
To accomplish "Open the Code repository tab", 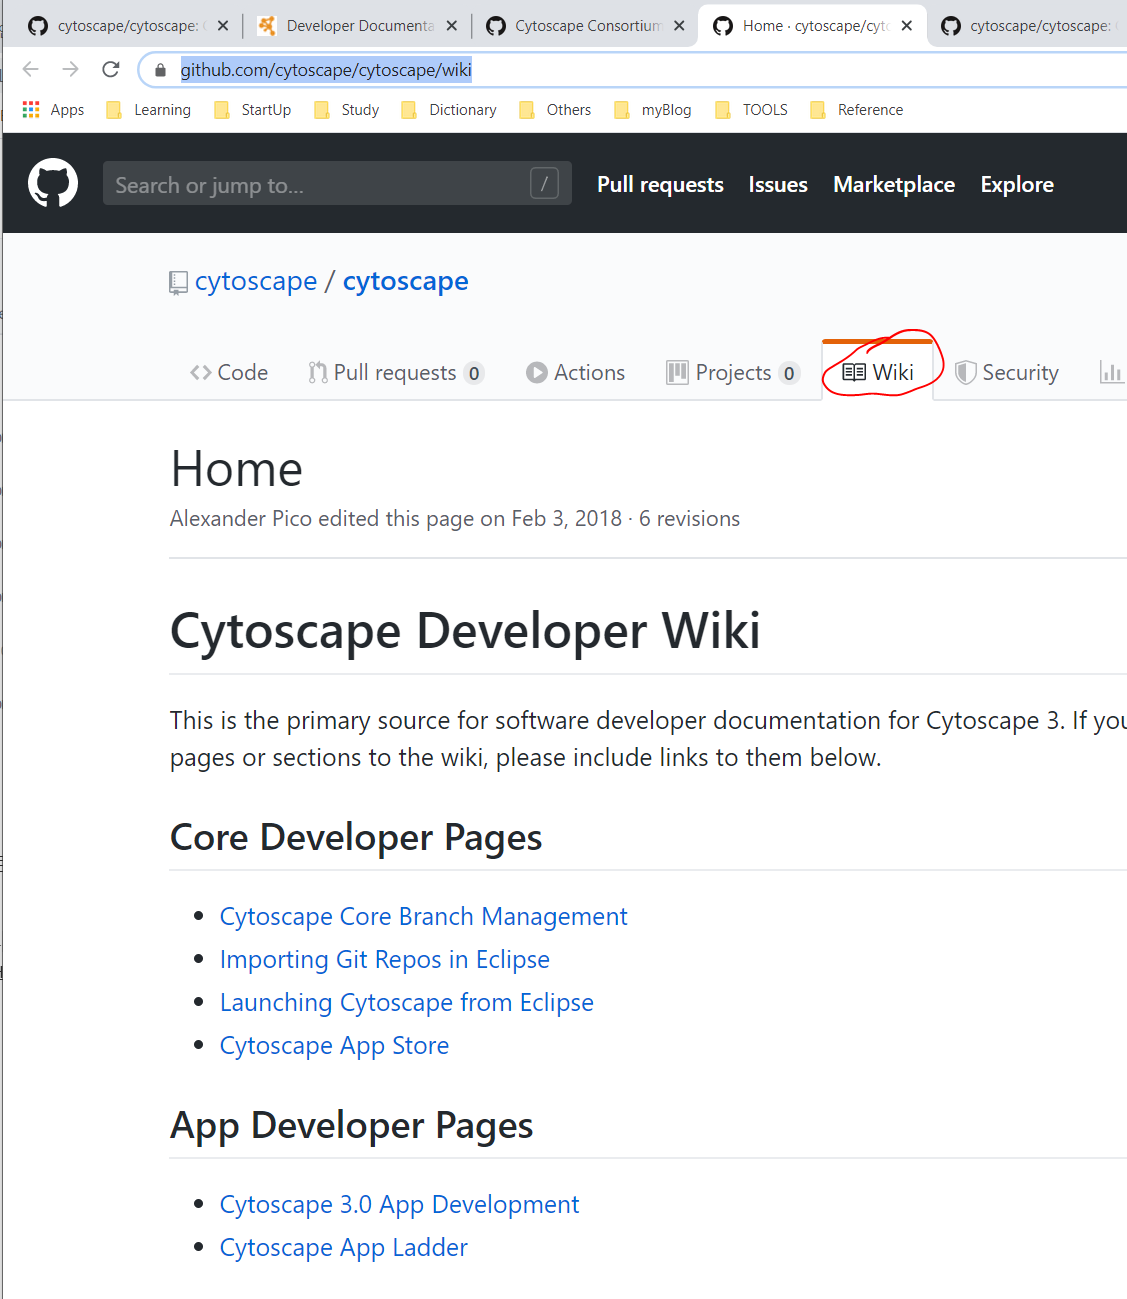I will [x=229, y=372].
